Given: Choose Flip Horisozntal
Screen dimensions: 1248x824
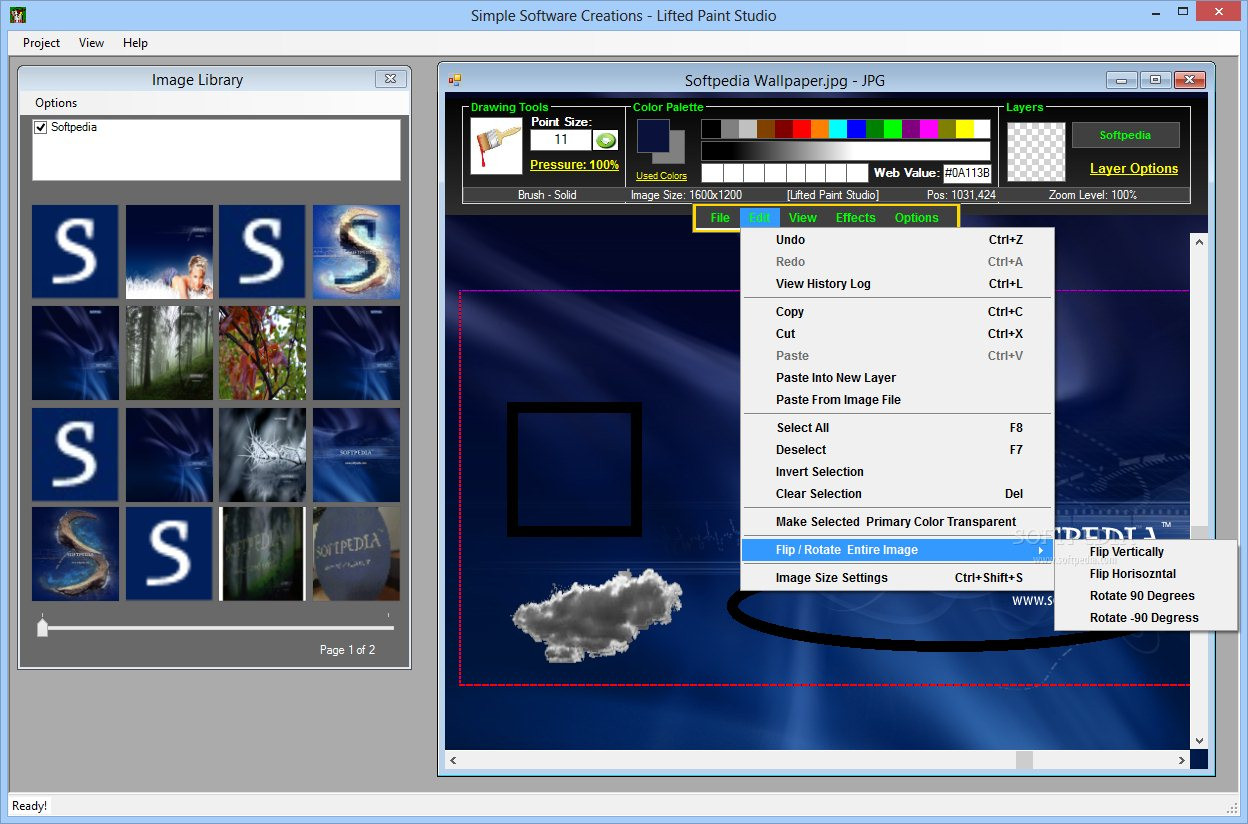Looking at the screenshot, I should pyautogui.click(x=1146, y=574).
